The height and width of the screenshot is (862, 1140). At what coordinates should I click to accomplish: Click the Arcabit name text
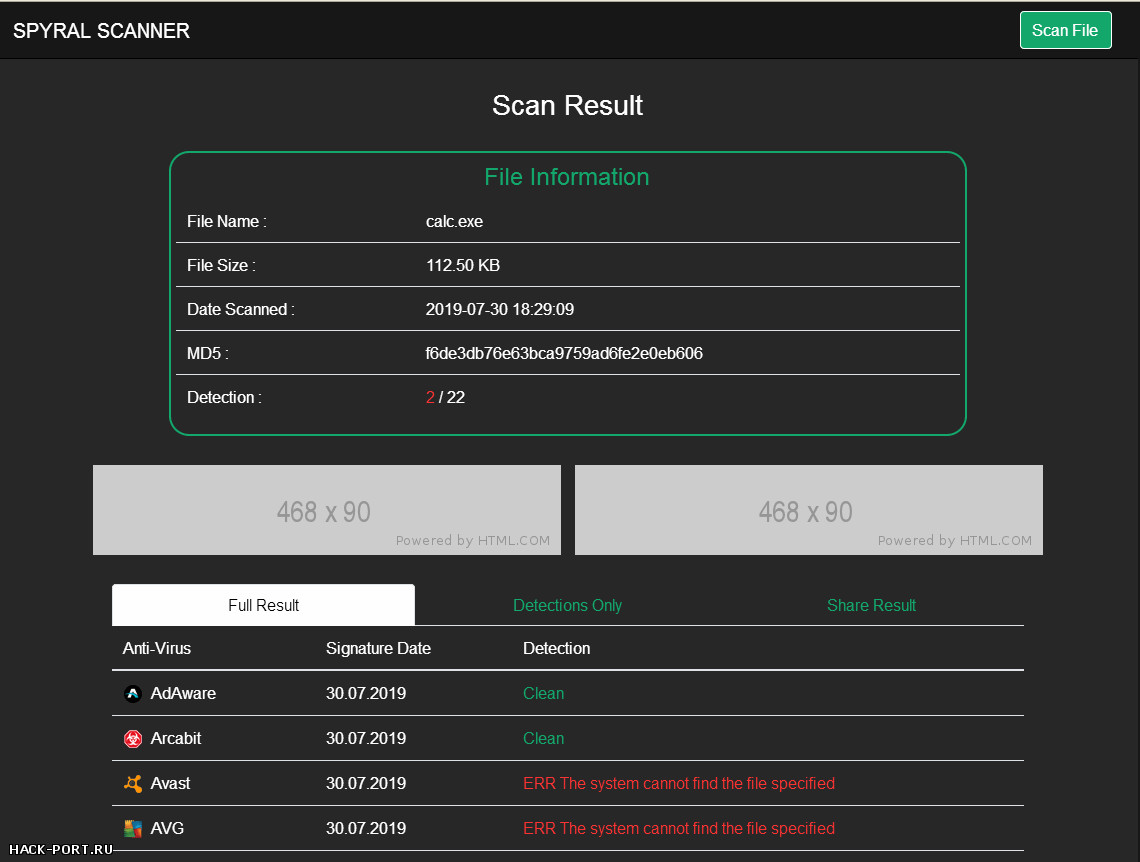tap(175, 738)
